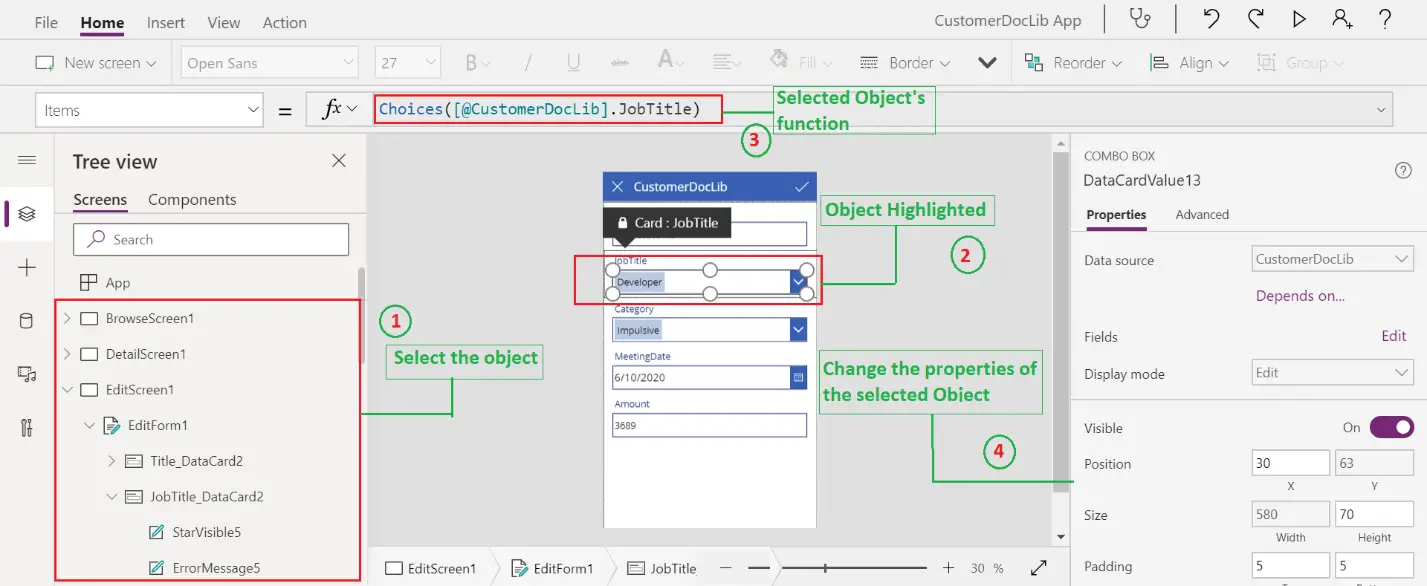Viewport: 1427px width, 586px height.
Task: Click the Position X value field
Action: click(1290, 463)
